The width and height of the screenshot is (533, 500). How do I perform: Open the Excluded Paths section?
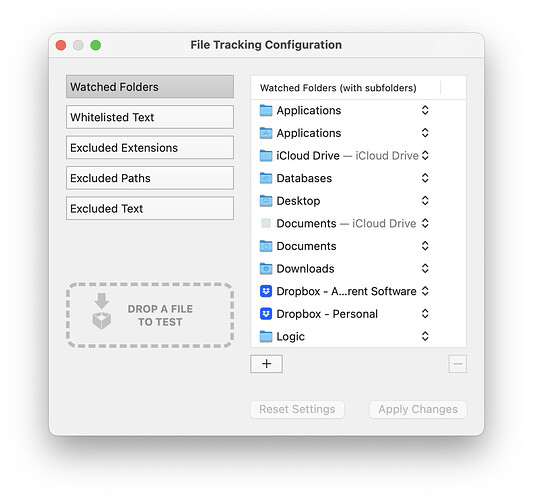coord(150,178)
